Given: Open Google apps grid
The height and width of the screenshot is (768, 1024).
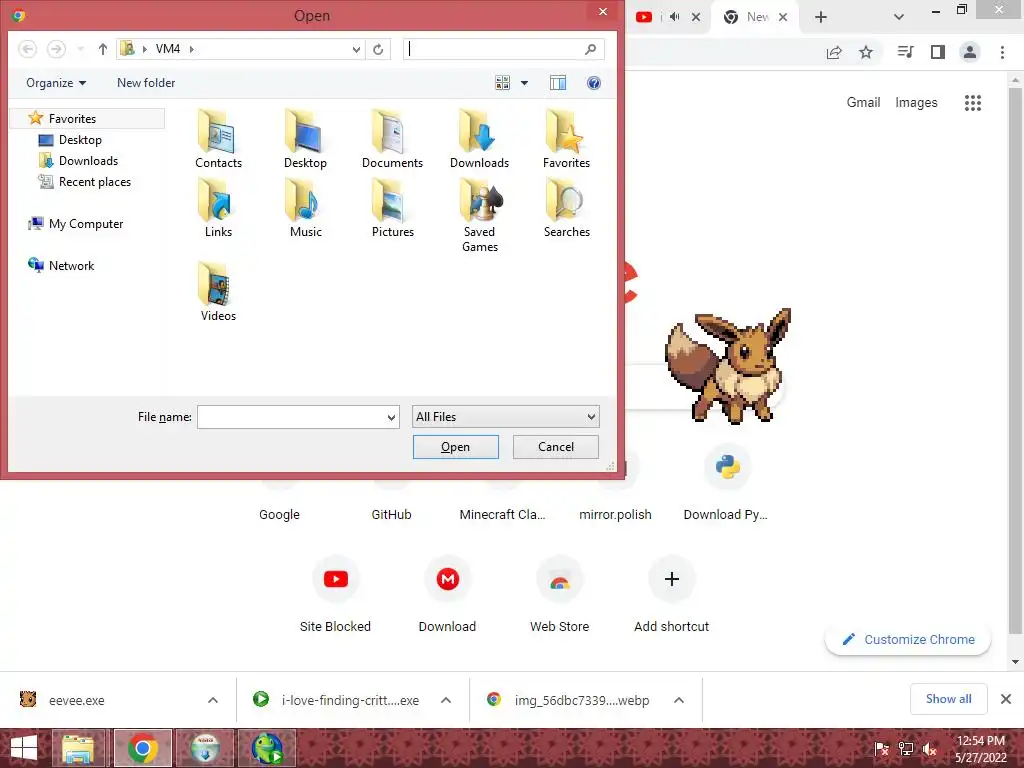Looking at the screenshot, I should tap(972, 103).
